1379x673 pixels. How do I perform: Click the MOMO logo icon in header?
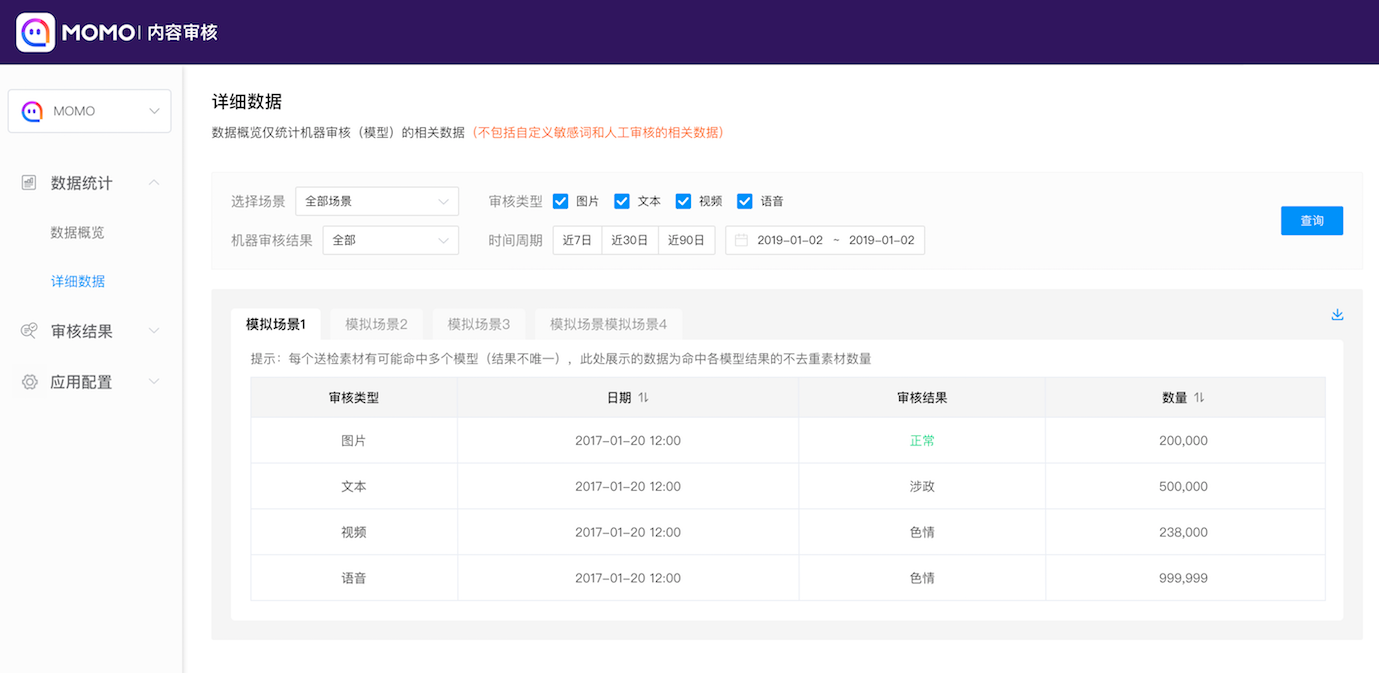point(35,32)
